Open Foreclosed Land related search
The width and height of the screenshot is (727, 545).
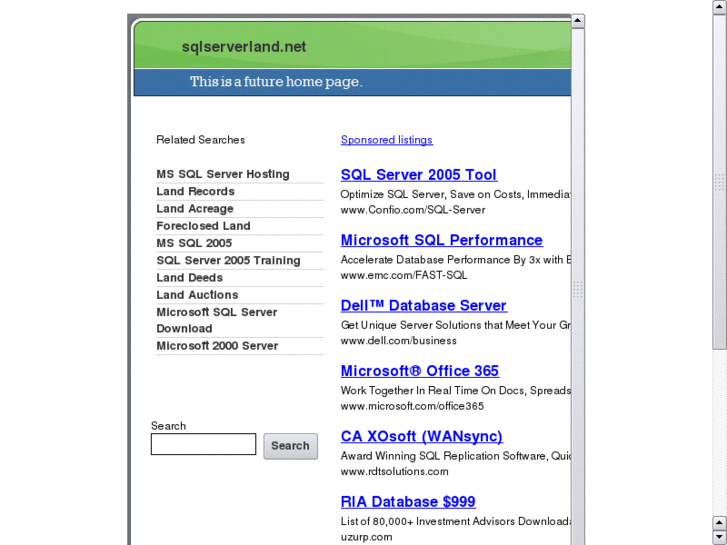pyautogui.click(x=203, y=226)
